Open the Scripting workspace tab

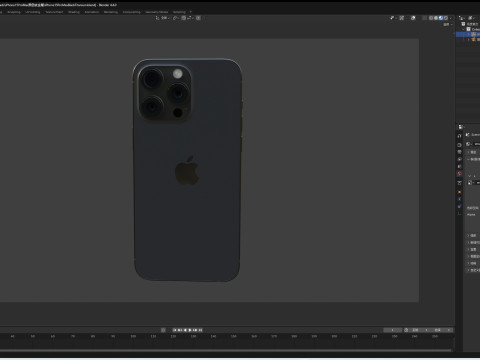point(179,12)
